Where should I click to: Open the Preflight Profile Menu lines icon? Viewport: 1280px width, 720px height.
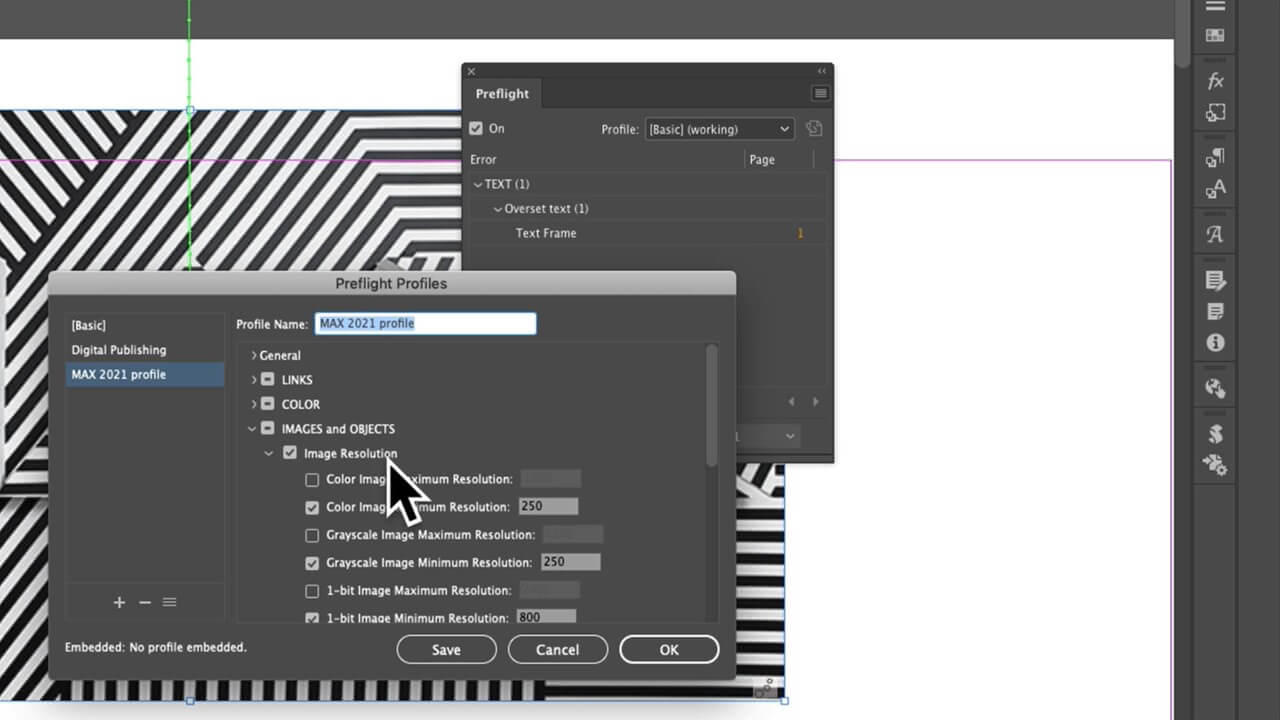(170, 602)
